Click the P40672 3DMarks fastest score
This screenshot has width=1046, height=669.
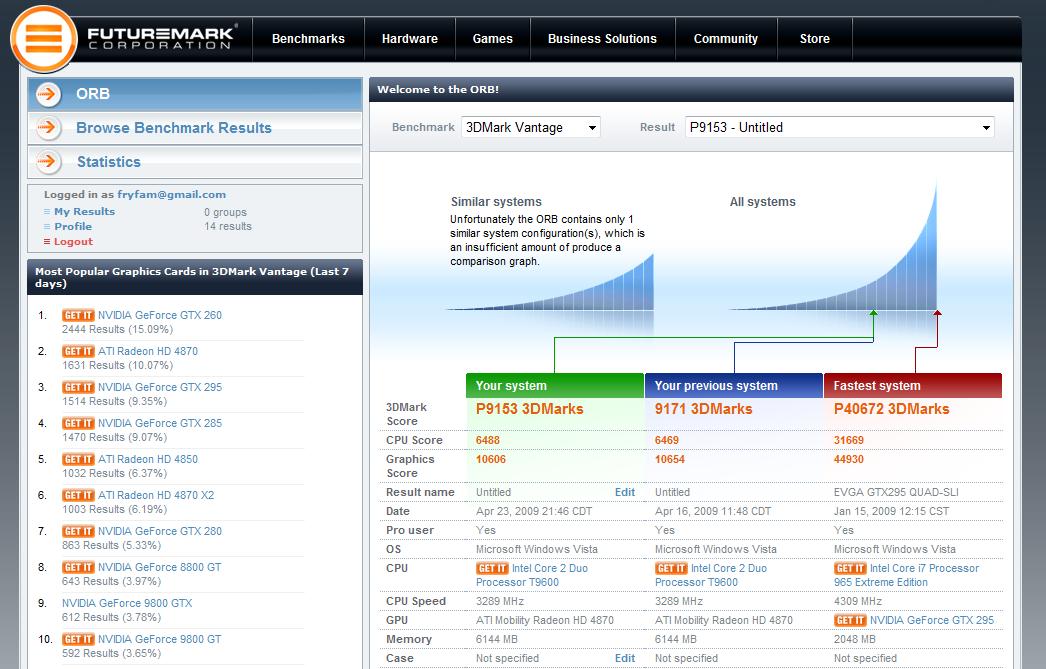pyautogui.click(x=891, y=410)
